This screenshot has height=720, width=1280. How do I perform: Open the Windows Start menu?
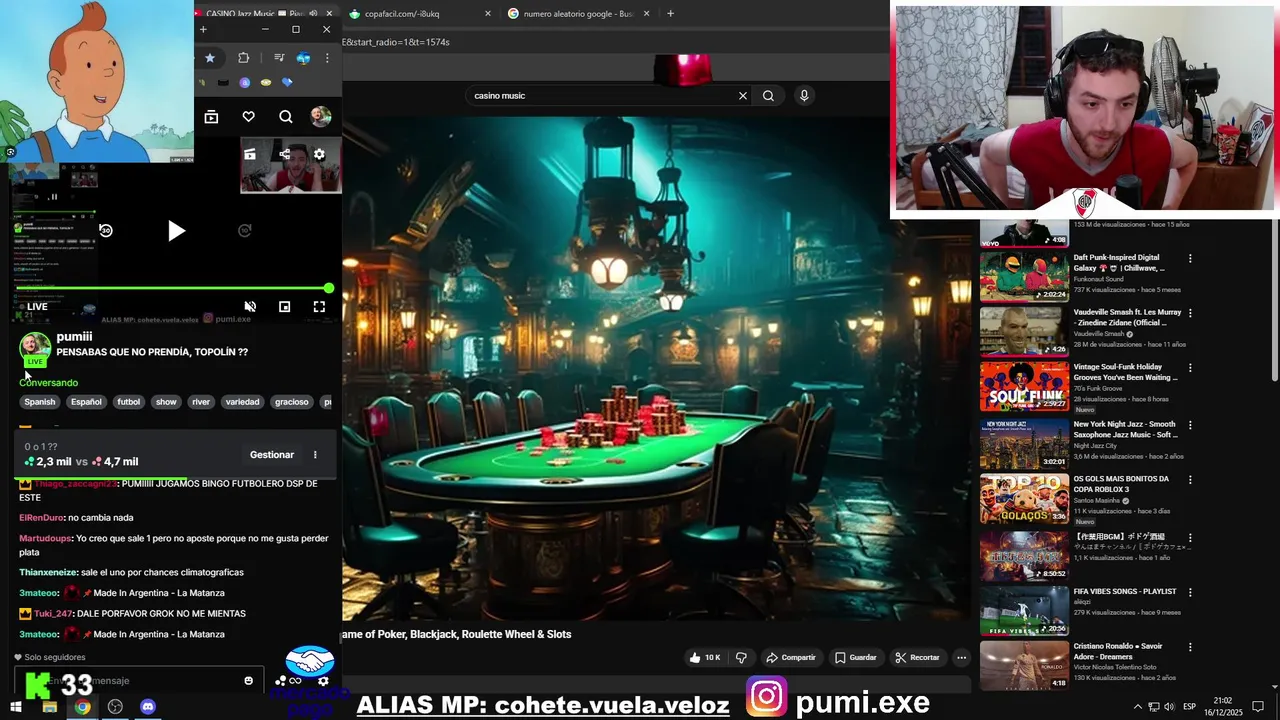[16, 707]
